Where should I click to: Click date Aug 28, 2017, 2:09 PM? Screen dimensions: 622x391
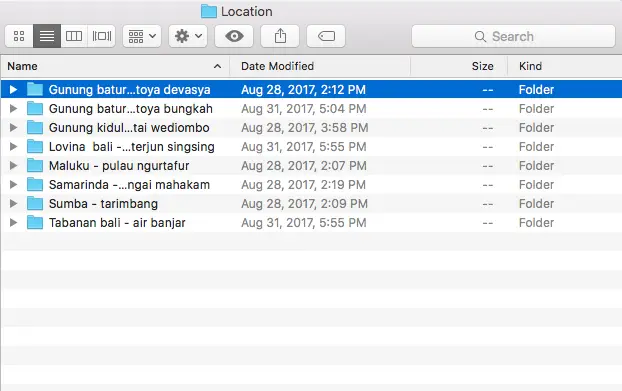[304, 204]
